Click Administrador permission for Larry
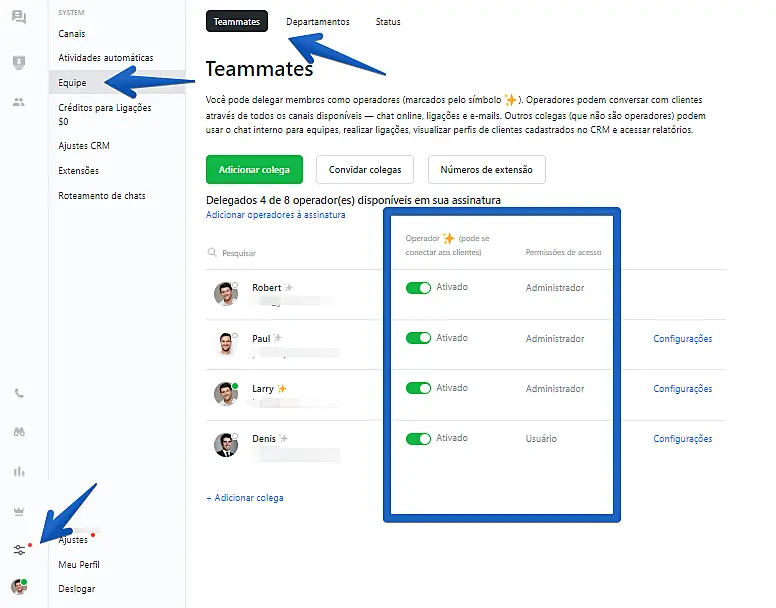Viewport: 776px width, 608px height. point(555,388)
